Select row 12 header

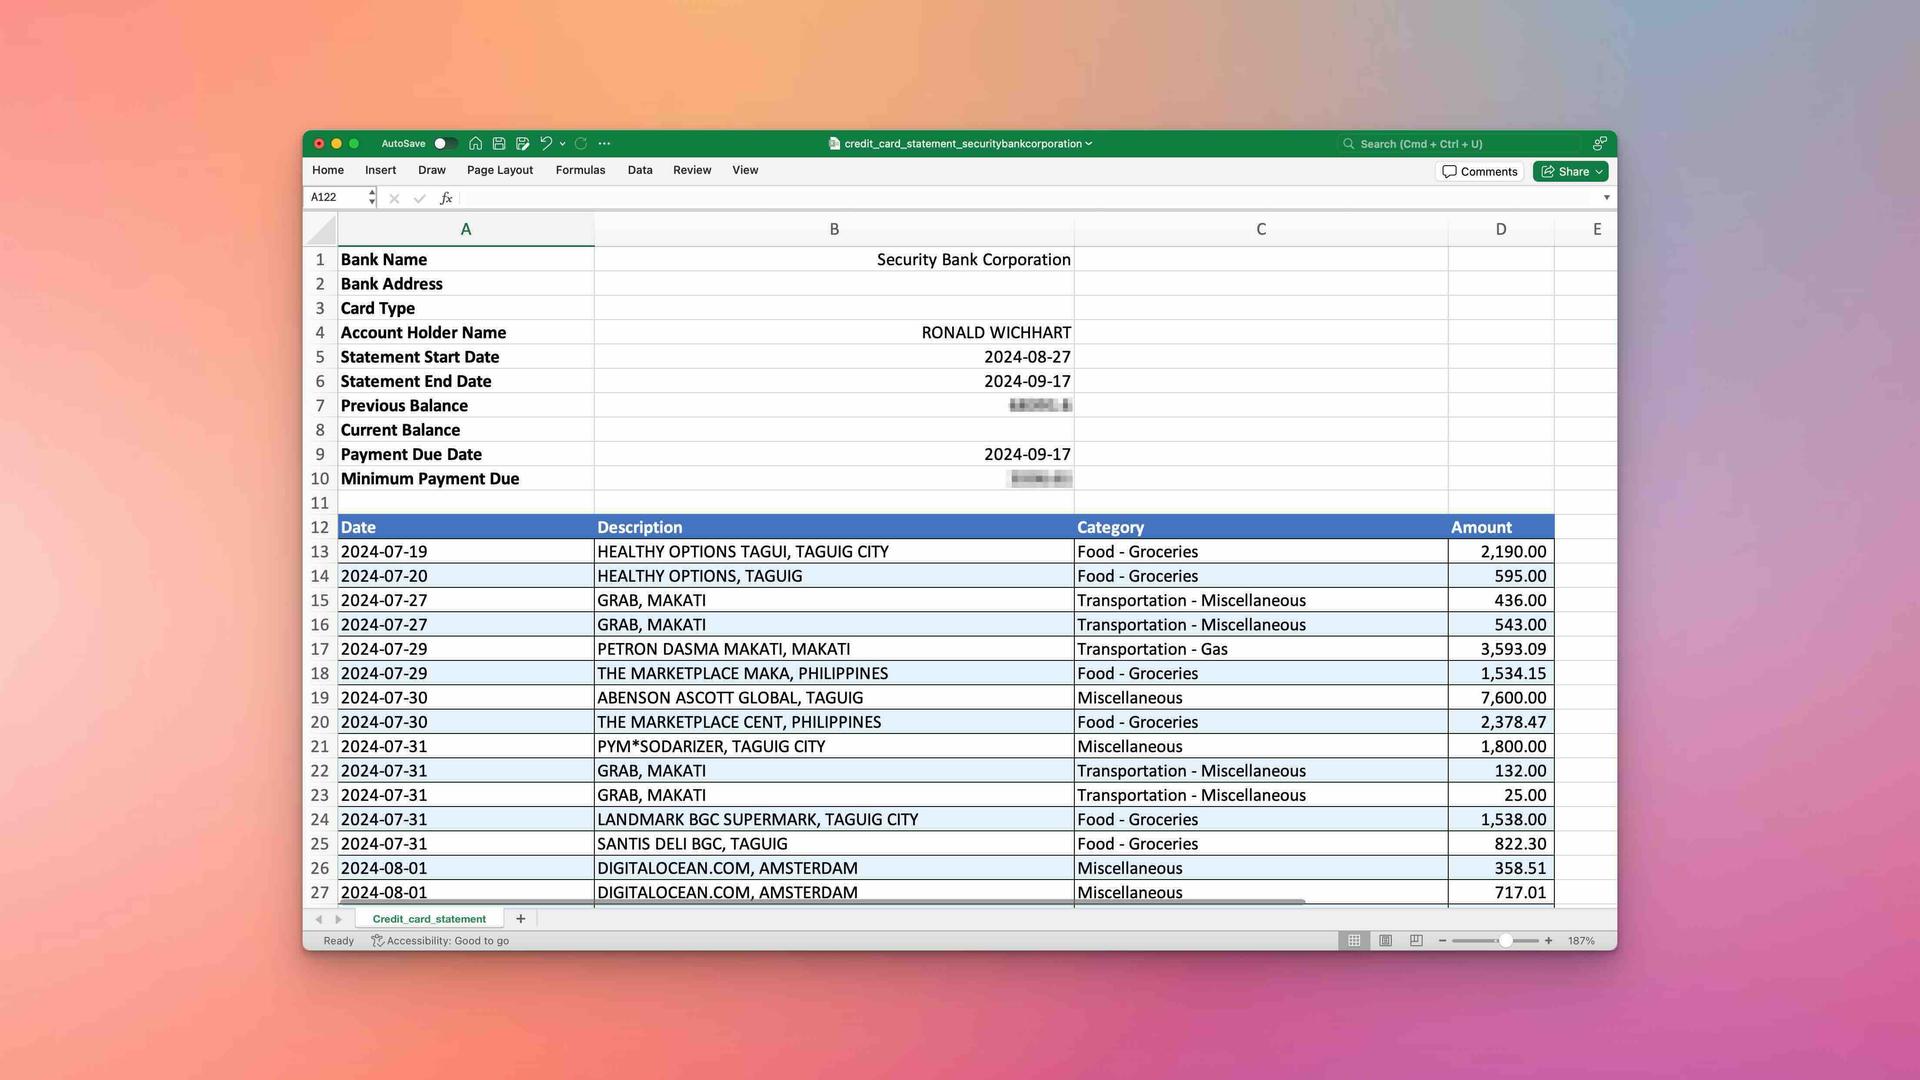[x=320, y=527]
